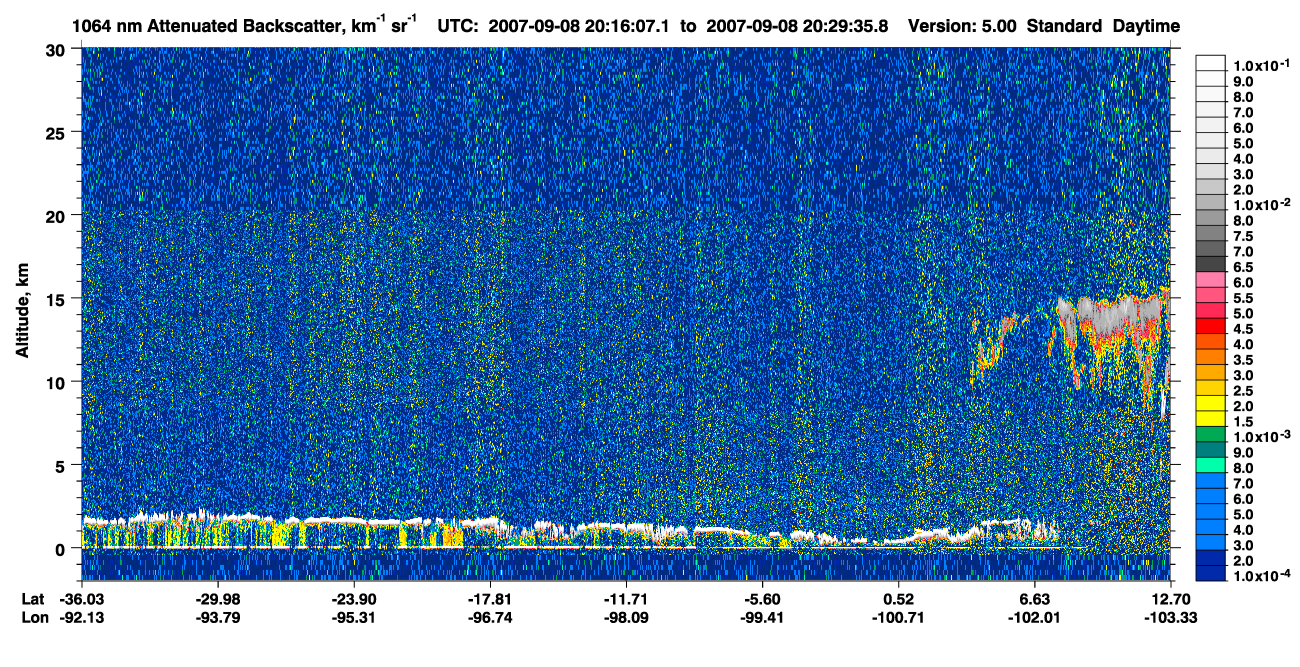Click the colorbar label 7.5
Image resolution: width=1300 pixels, height=667 pixels.
[1244, 235]
